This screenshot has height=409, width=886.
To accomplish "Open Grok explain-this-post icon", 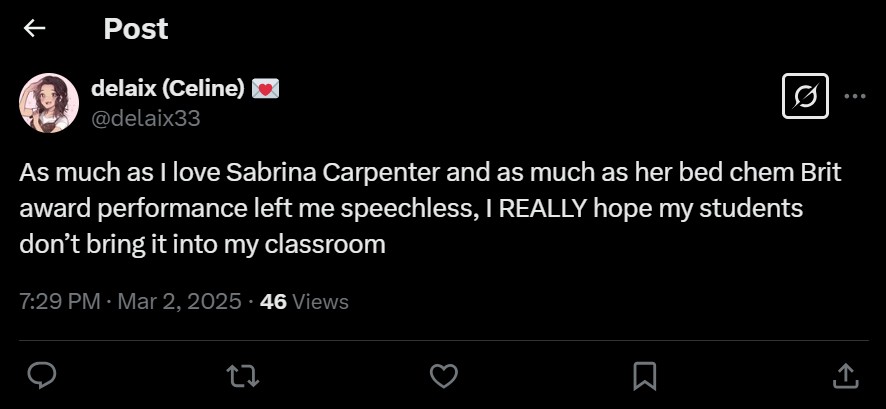I will coord(804,96).
